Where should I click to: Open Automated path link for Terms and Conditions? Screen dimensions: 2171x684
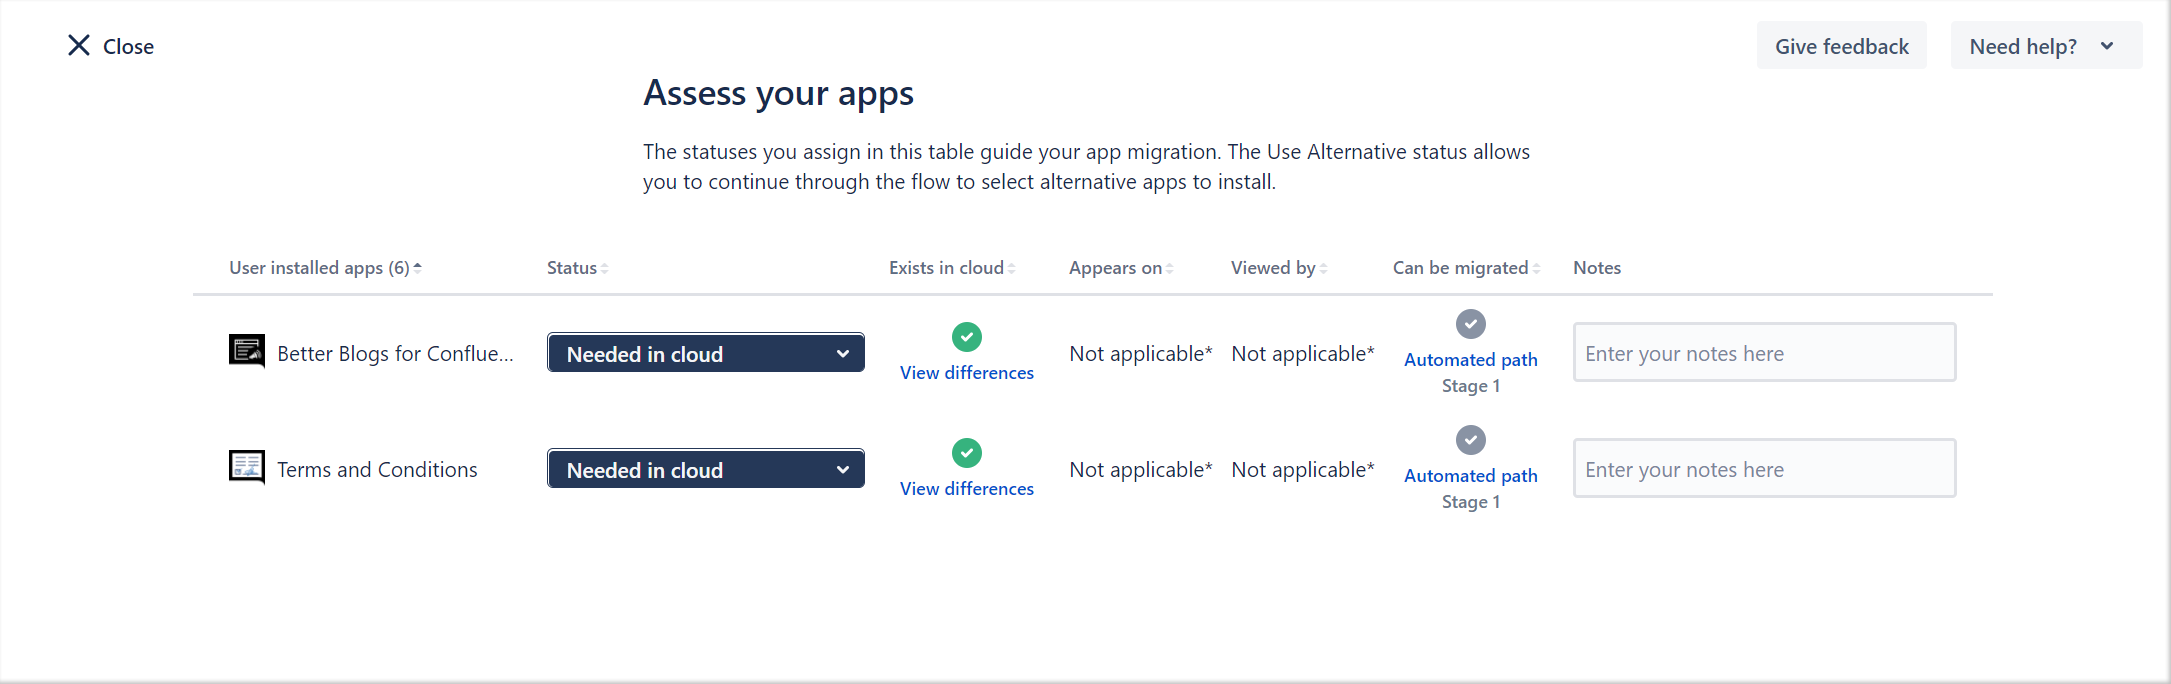click(x=1470, y=476)
